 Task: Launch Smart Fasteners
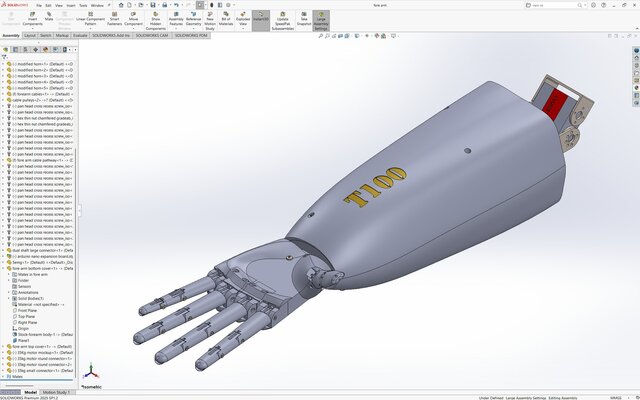(x=114, y=19)
